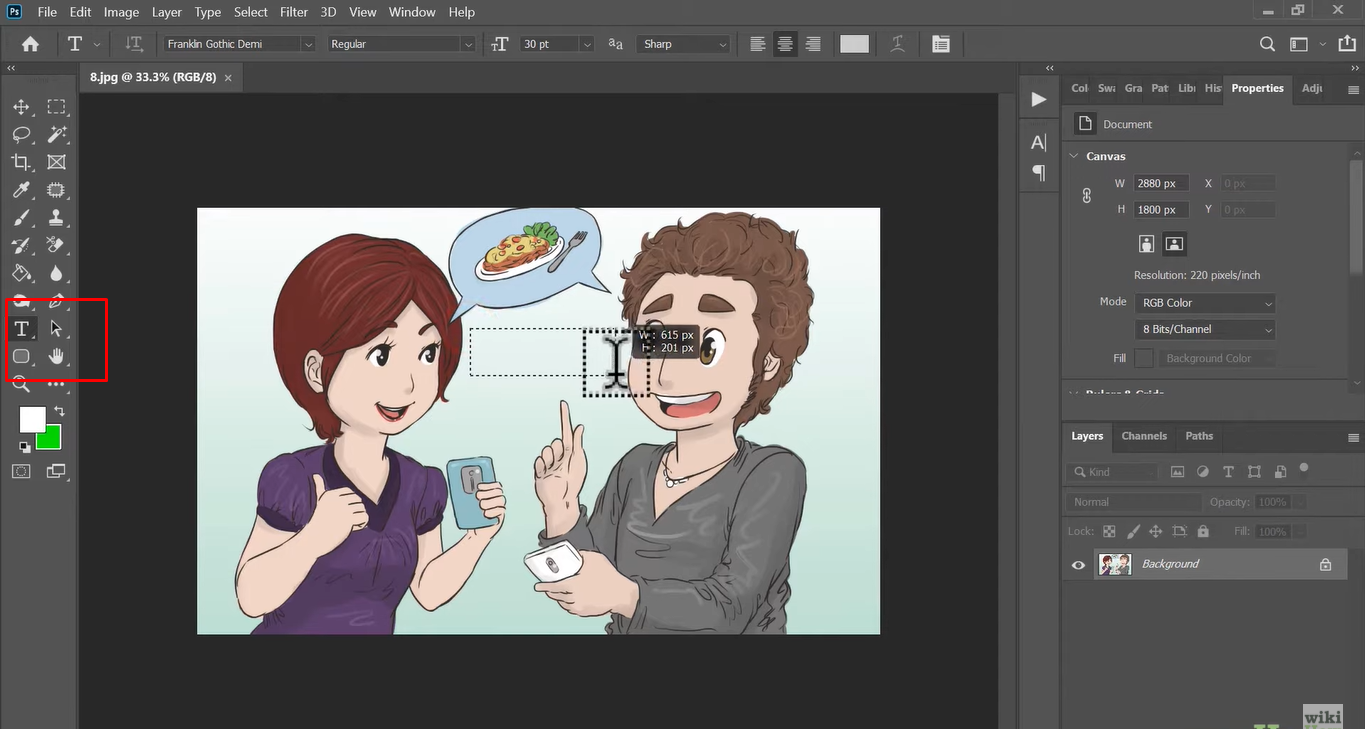Viewport: 1365px width, 729px height.
Task: Select the Zoom tool
Action: [x=21, y=383]
